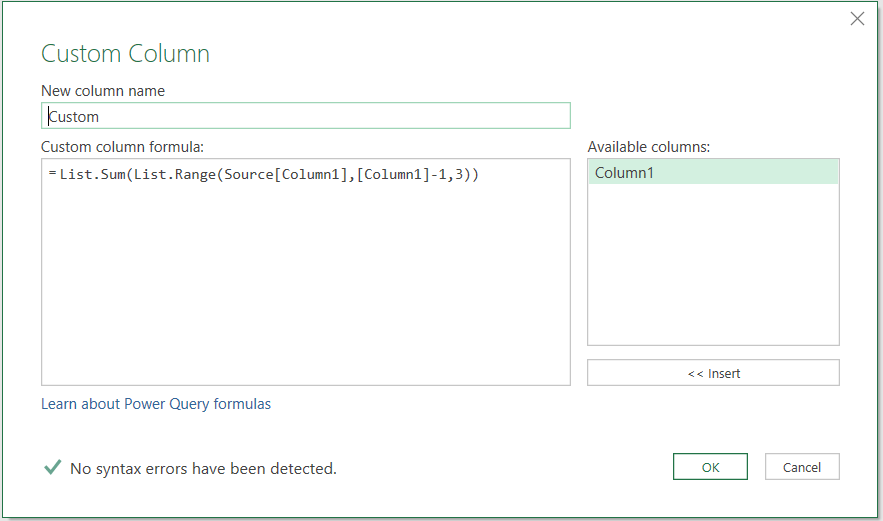Click the green syntax check icon
Screen dimensions: 883x521
[x=51, y=467]
